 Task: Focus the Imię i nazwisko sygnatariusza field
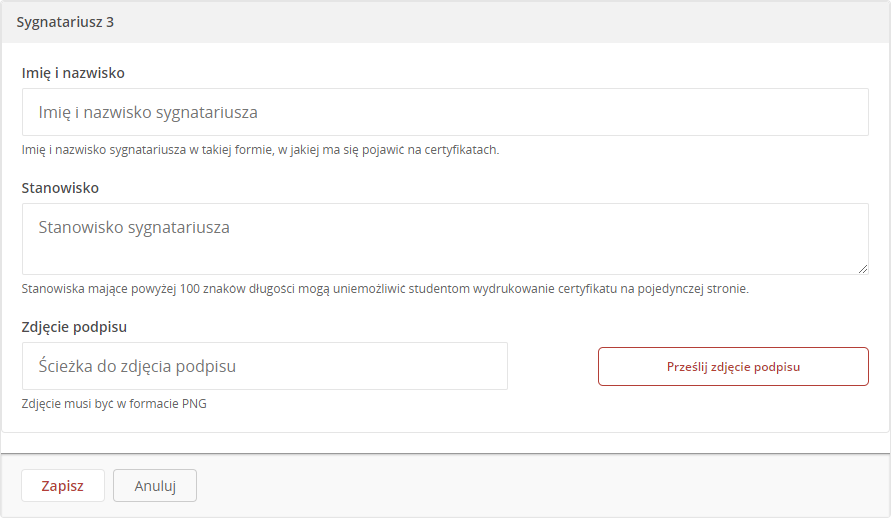pyautogui.click(x=445, y=112)
